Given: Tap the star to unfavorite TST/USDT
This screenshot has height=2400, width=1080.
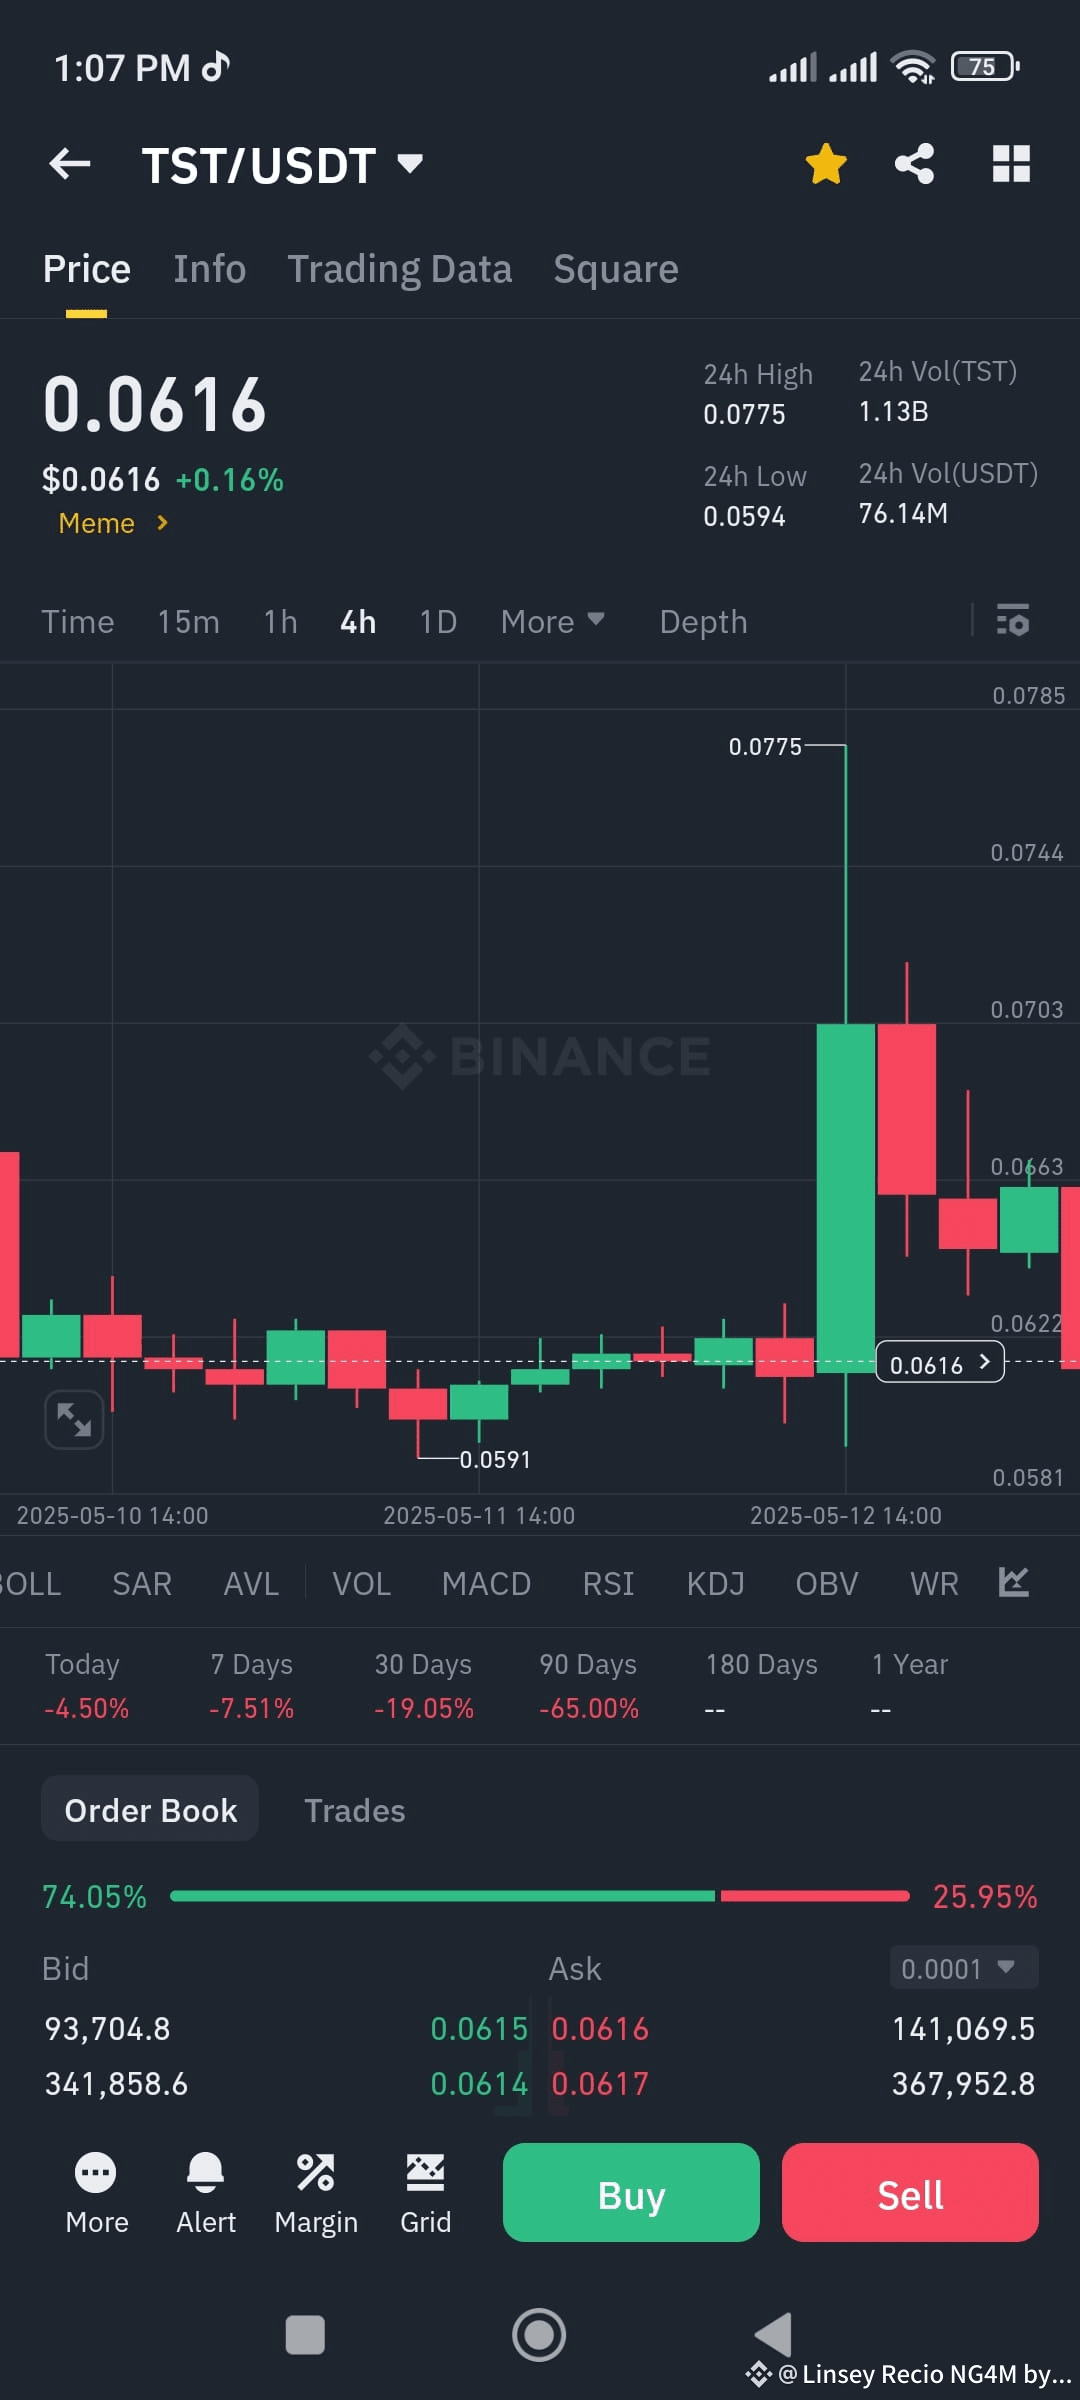Looking at the screenshot, I should pyautogui.click(x=826, y=164).
